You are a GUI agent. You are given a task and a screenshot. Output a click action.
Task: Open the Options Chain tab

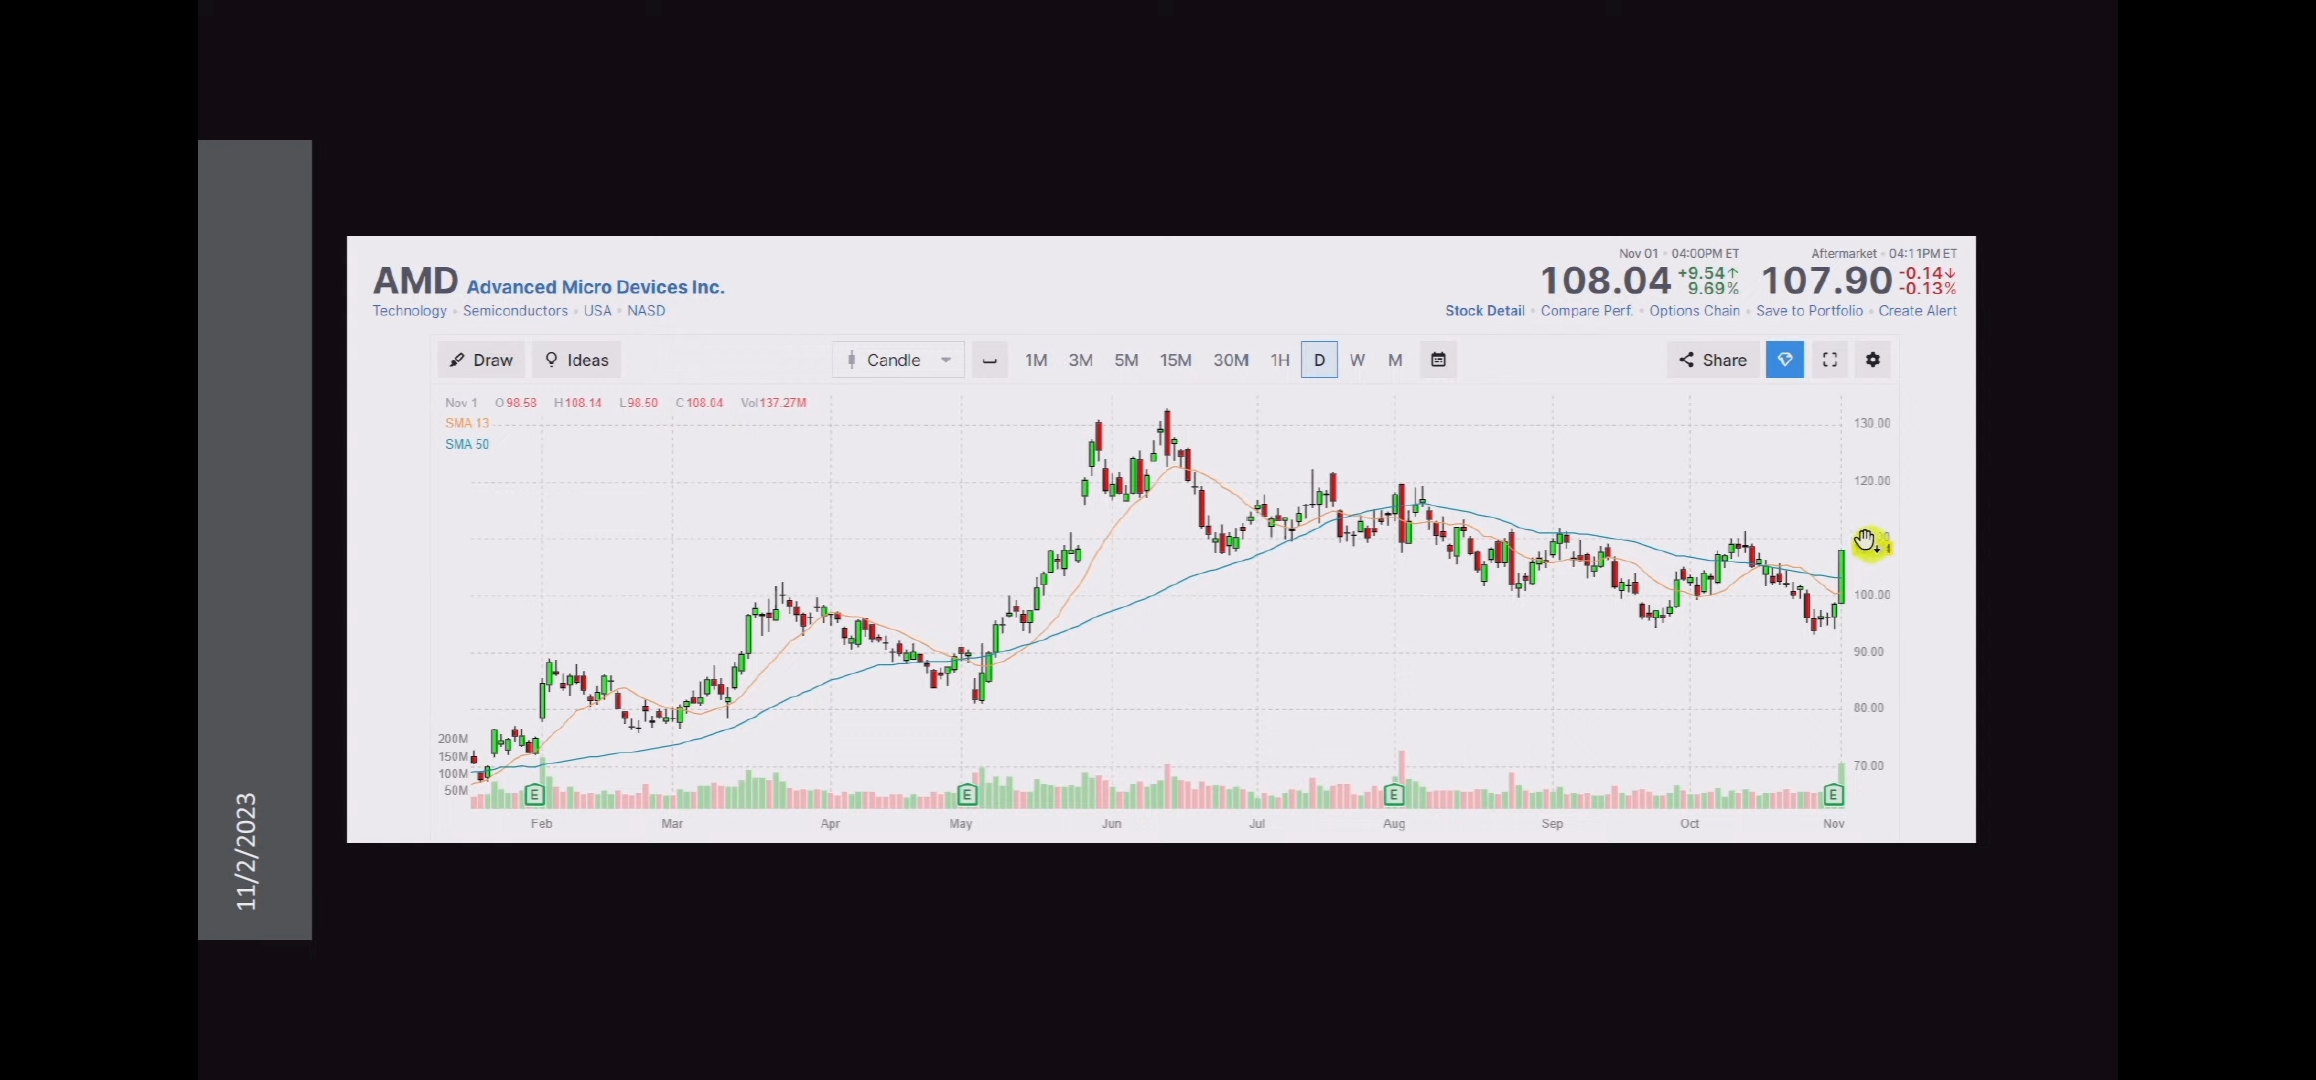(x=1694, y=311)
